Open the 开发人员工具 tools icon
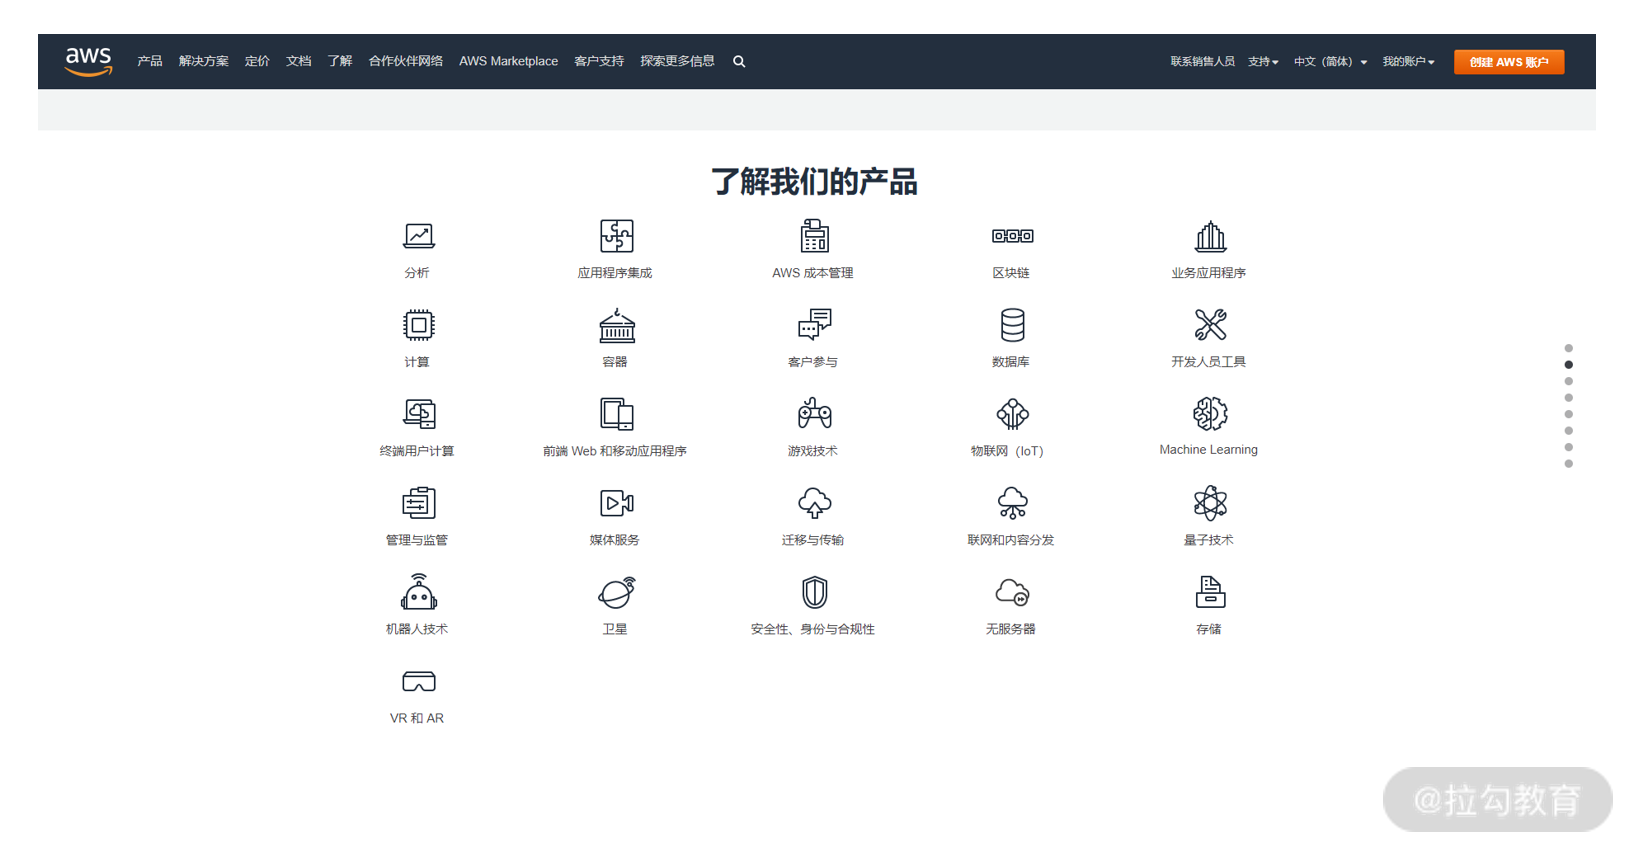Screen dimensions: 1634x853 (1210, 325)
